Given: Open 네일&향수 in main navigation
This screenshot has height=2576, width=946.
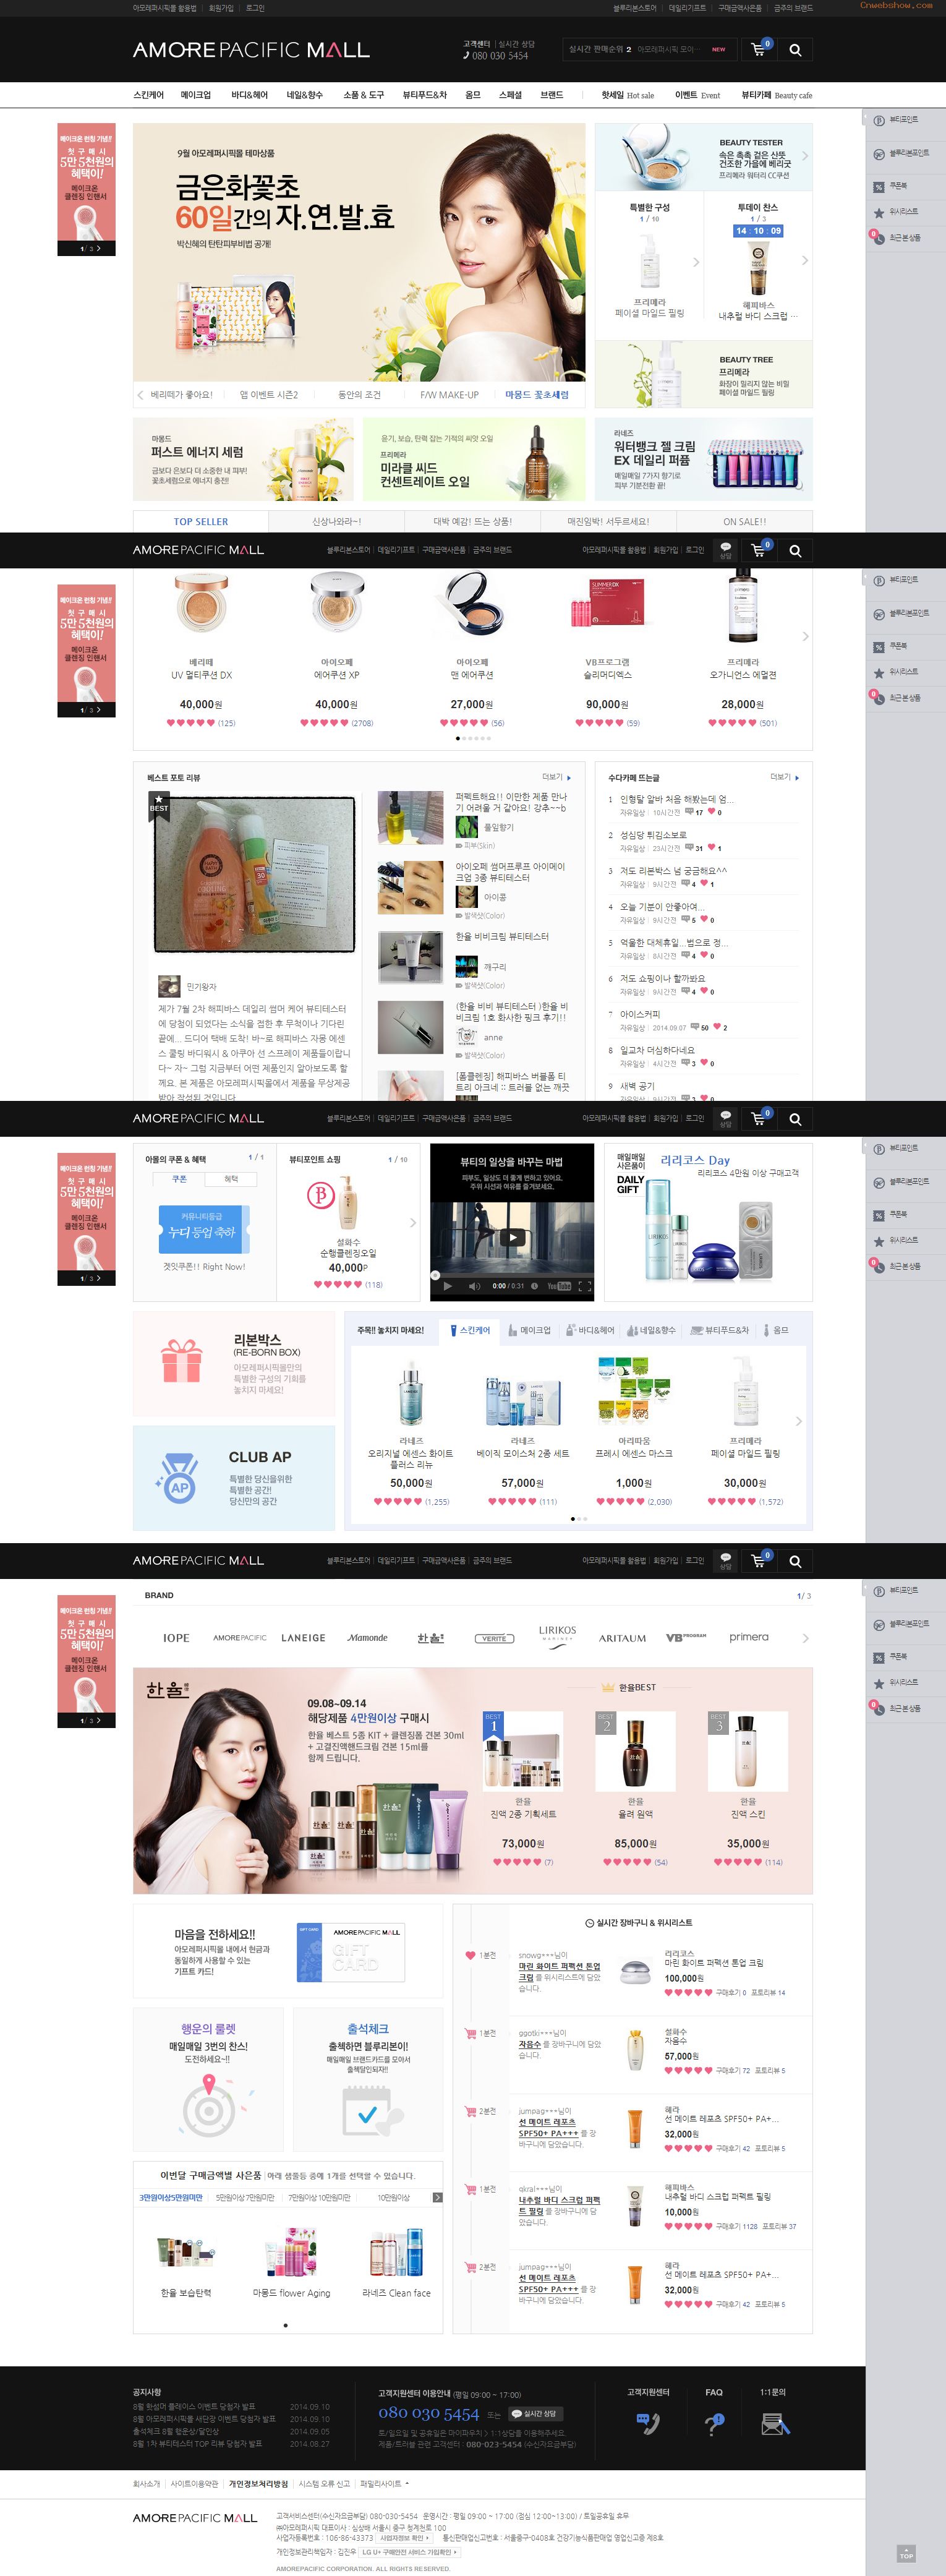Looking at the screenshot, I should click(x=304, y=95).
